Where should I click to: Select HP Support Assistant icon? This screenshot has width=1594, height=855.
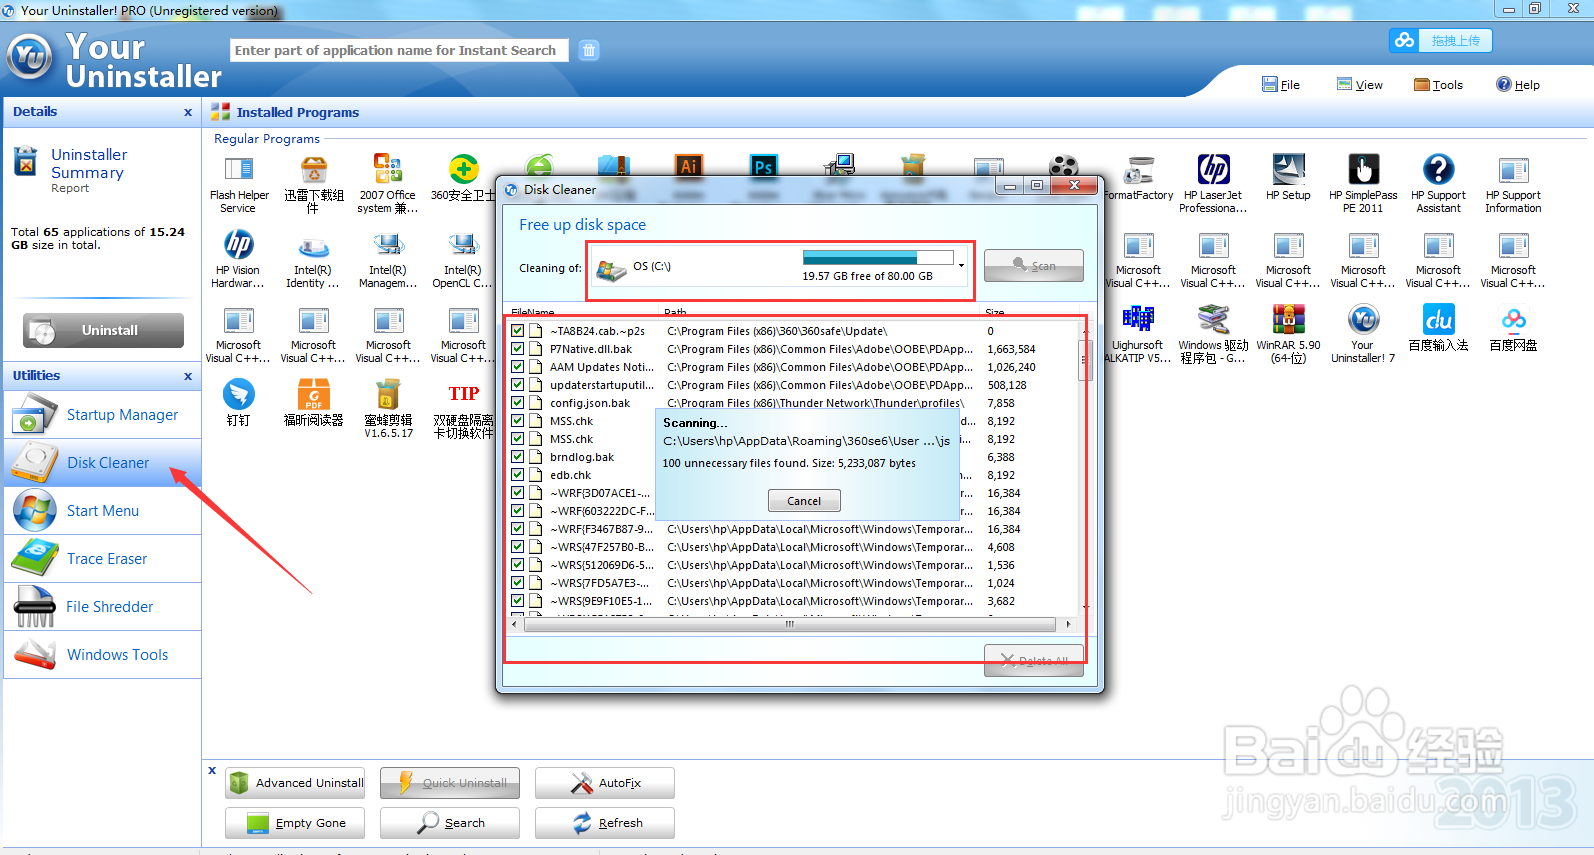[1438, 184]
